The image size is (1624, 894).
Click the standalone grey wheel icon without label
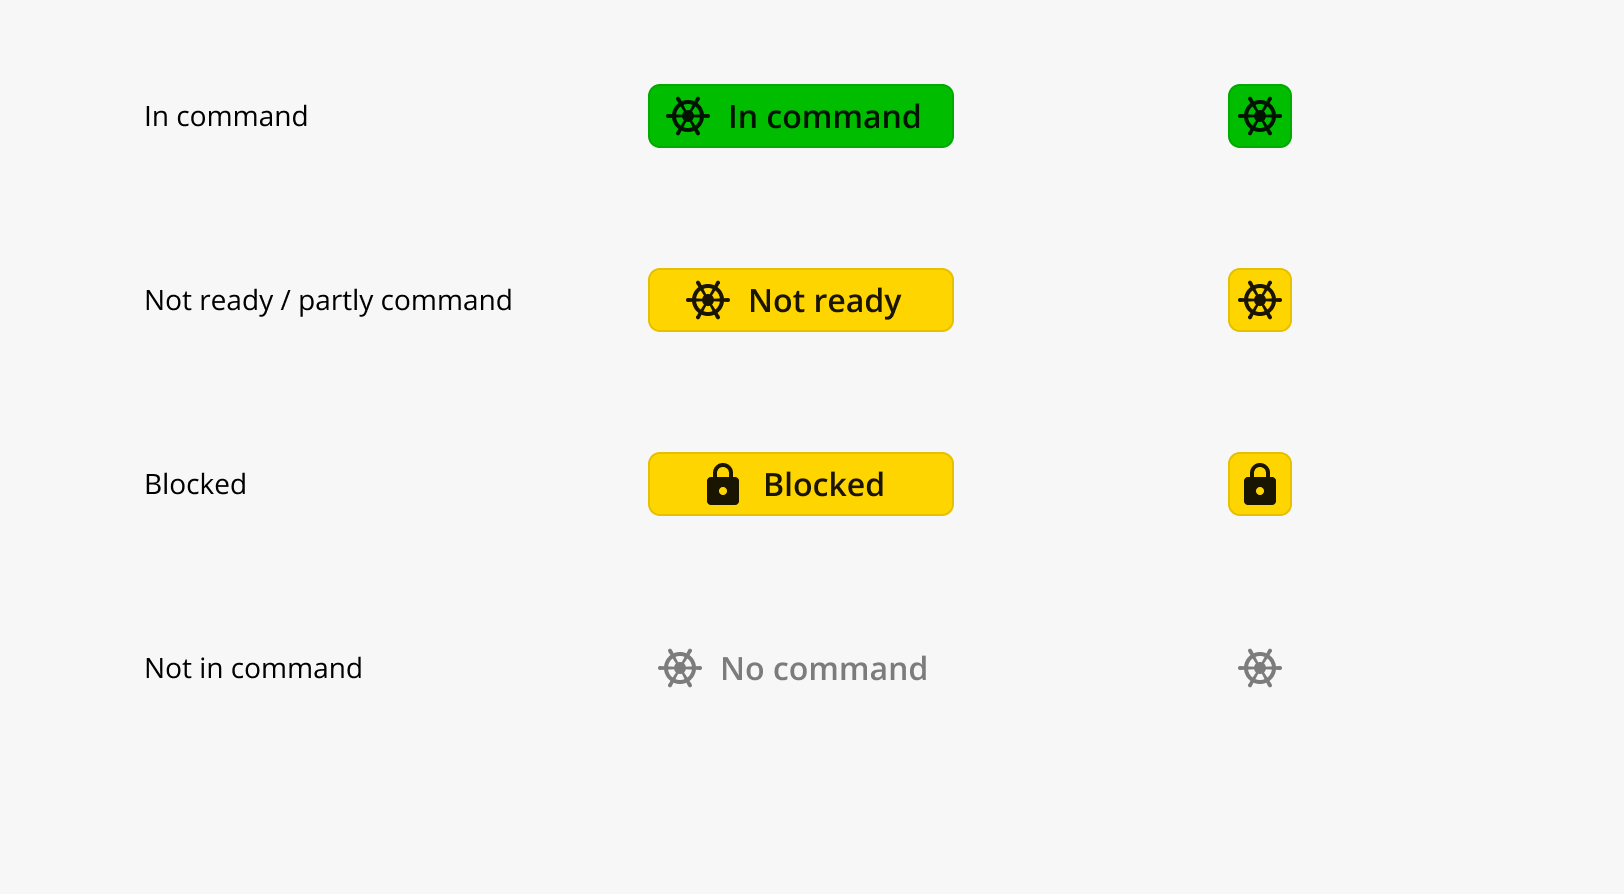pyautogui.click(x=1260, y=668)
